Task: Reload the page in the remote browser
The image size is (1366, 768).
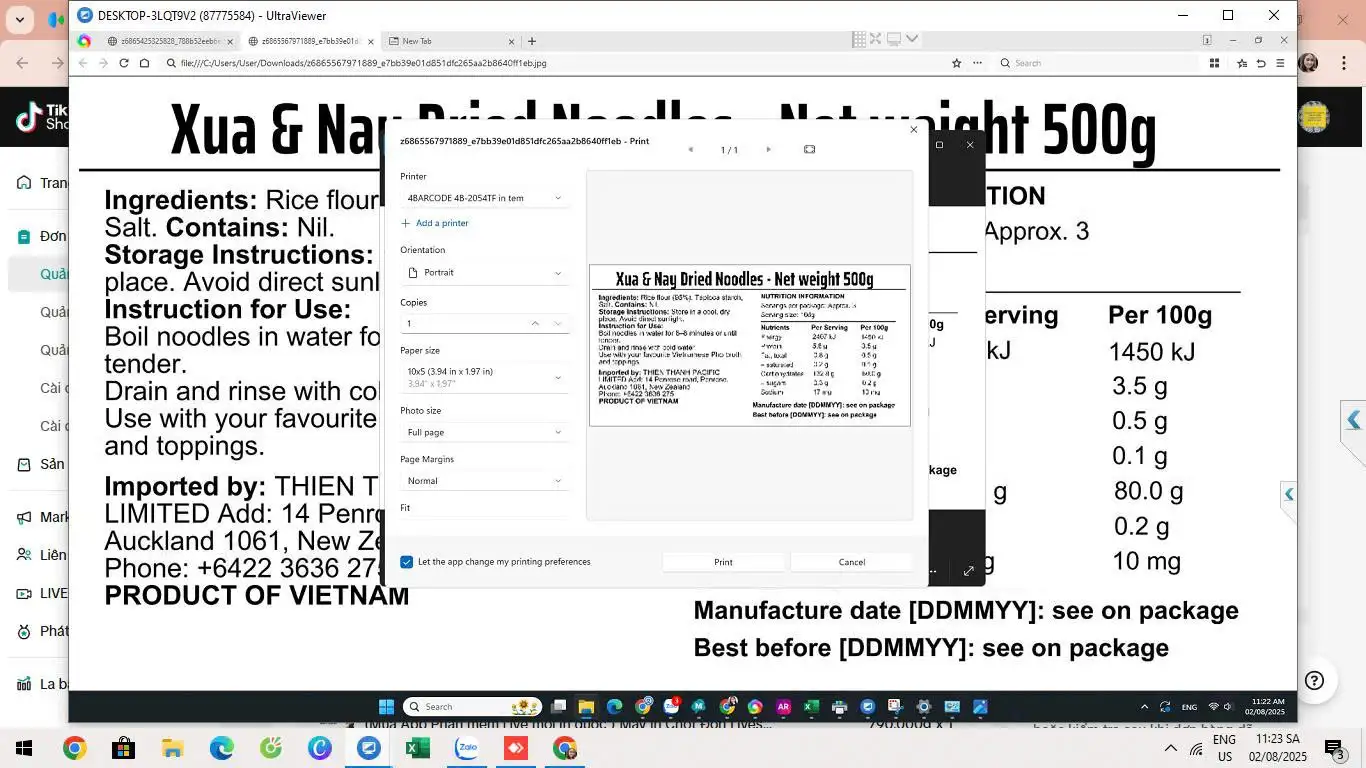Action: [x=124, y=63]
